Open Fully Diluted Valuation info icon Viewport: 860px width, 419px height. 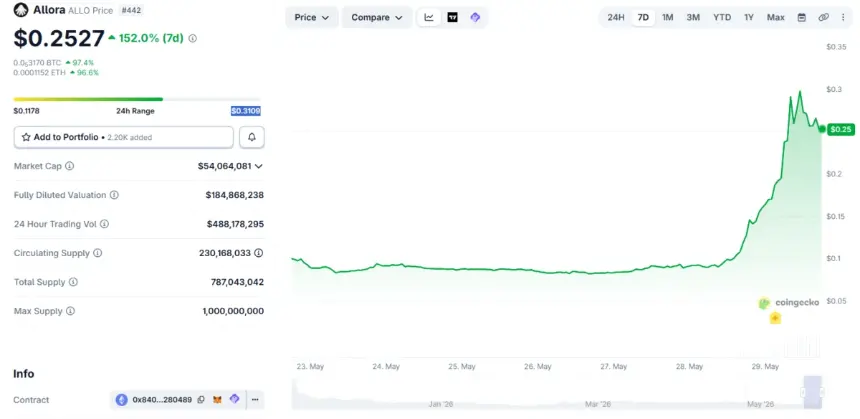click(x=114, y=195)
